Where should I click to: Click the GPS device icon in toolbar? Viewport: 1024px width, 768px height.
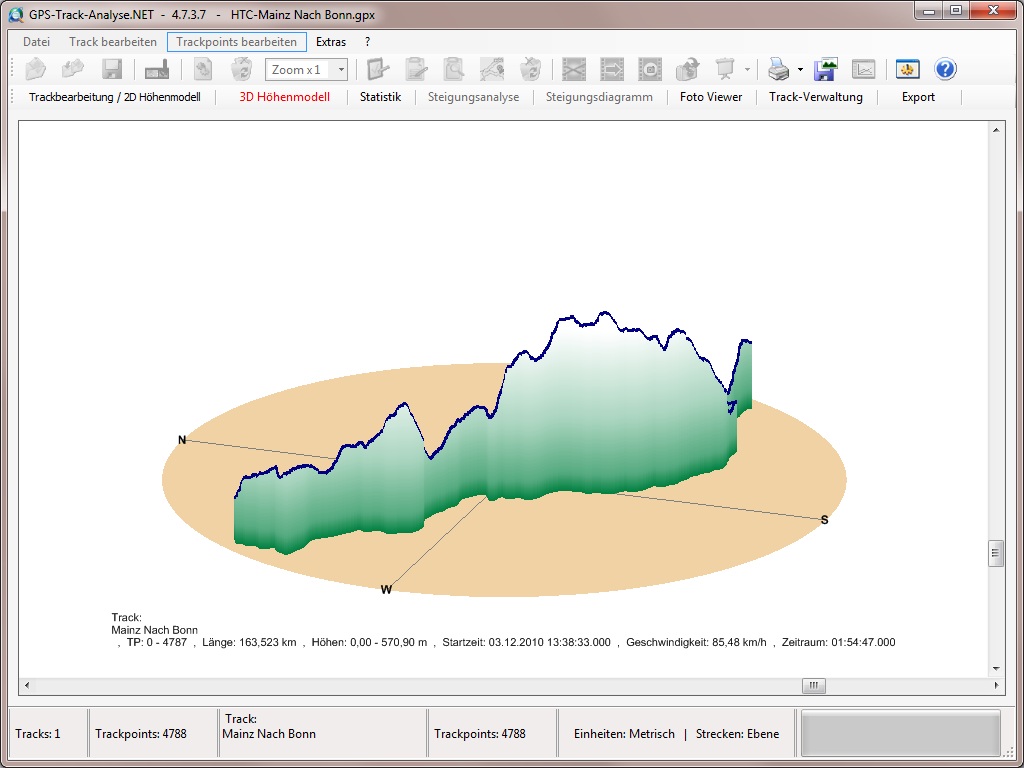(157, 69)
